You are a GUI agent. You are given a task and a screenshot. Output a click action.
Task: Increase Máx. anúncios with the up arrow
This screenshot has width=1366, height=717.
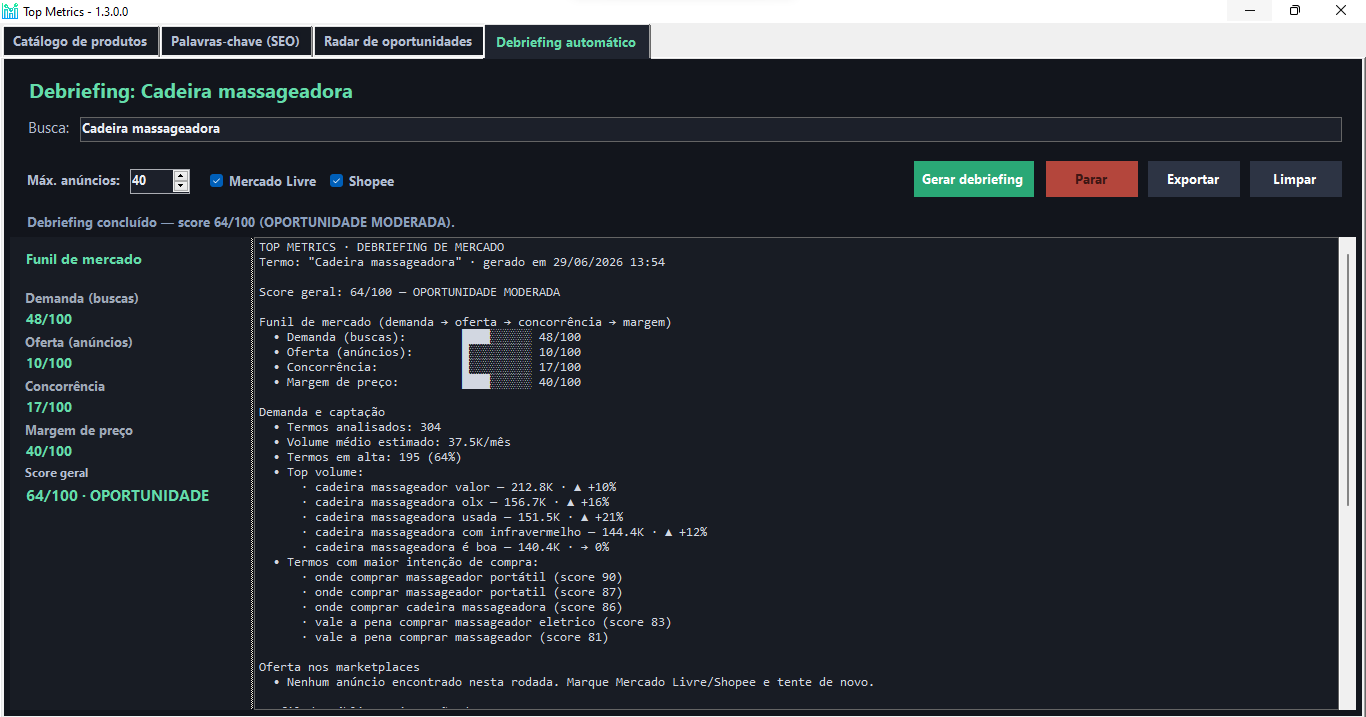(x=181, y=176)
